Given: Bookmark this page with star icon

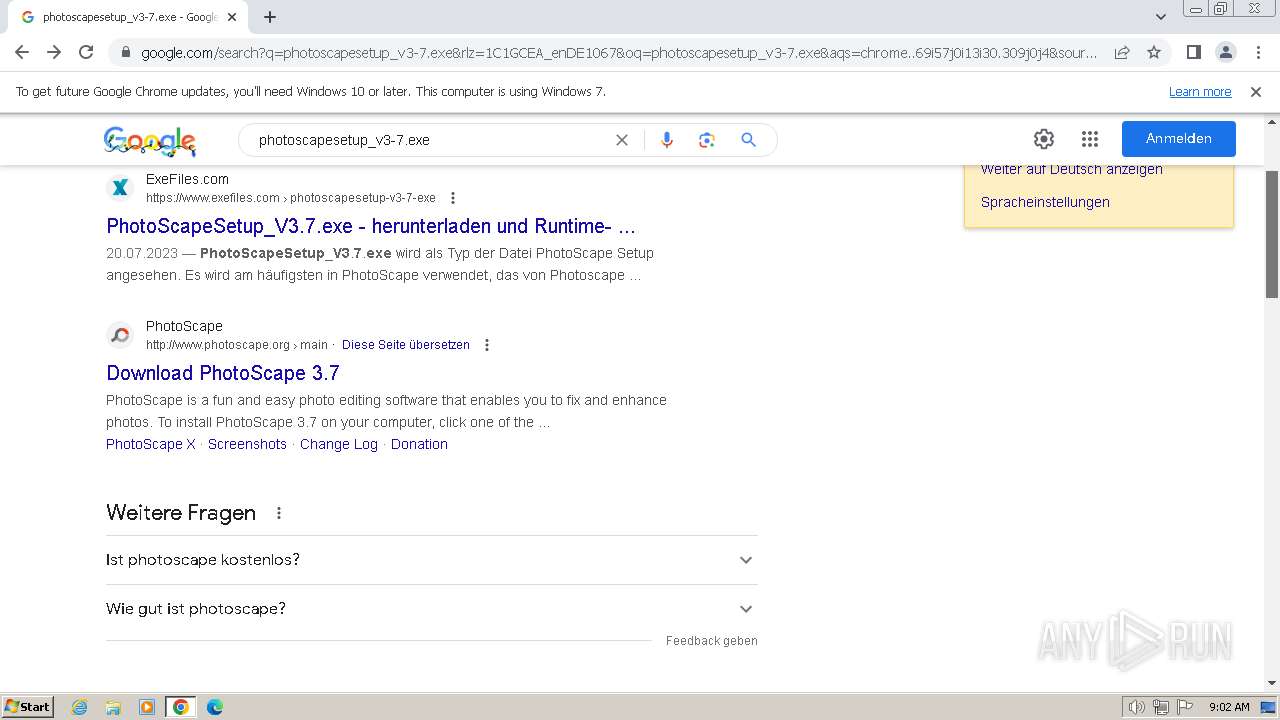Looking at the screenshot, I should pos(1154,52).
